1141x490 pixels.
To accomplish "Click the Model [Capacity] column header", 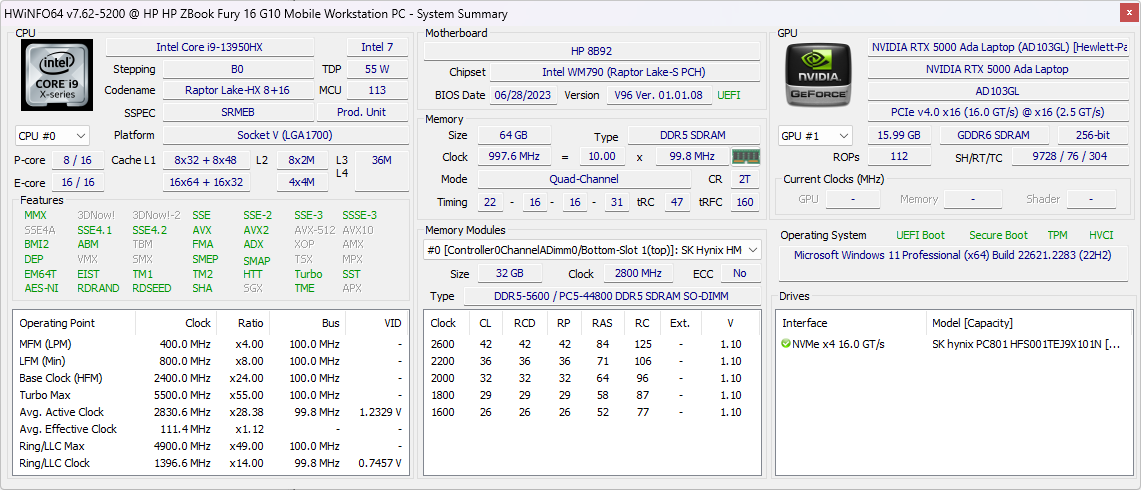I will (x=972, y=323).
